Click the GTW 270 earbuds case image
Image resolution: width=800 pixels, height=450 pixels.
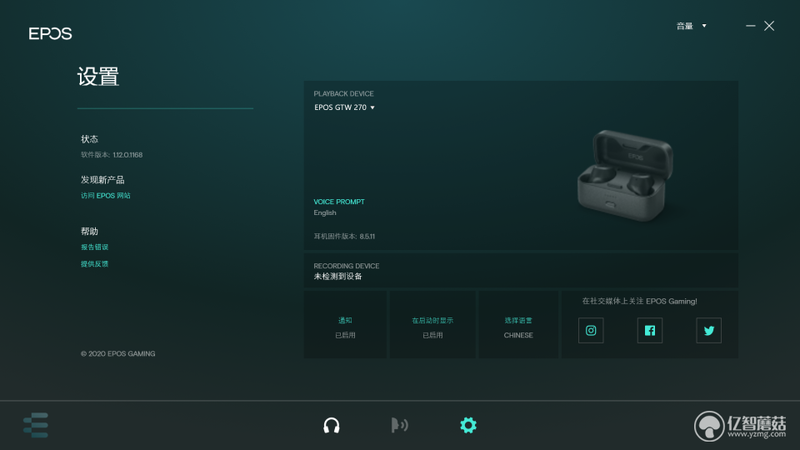[x=625, y=175]
